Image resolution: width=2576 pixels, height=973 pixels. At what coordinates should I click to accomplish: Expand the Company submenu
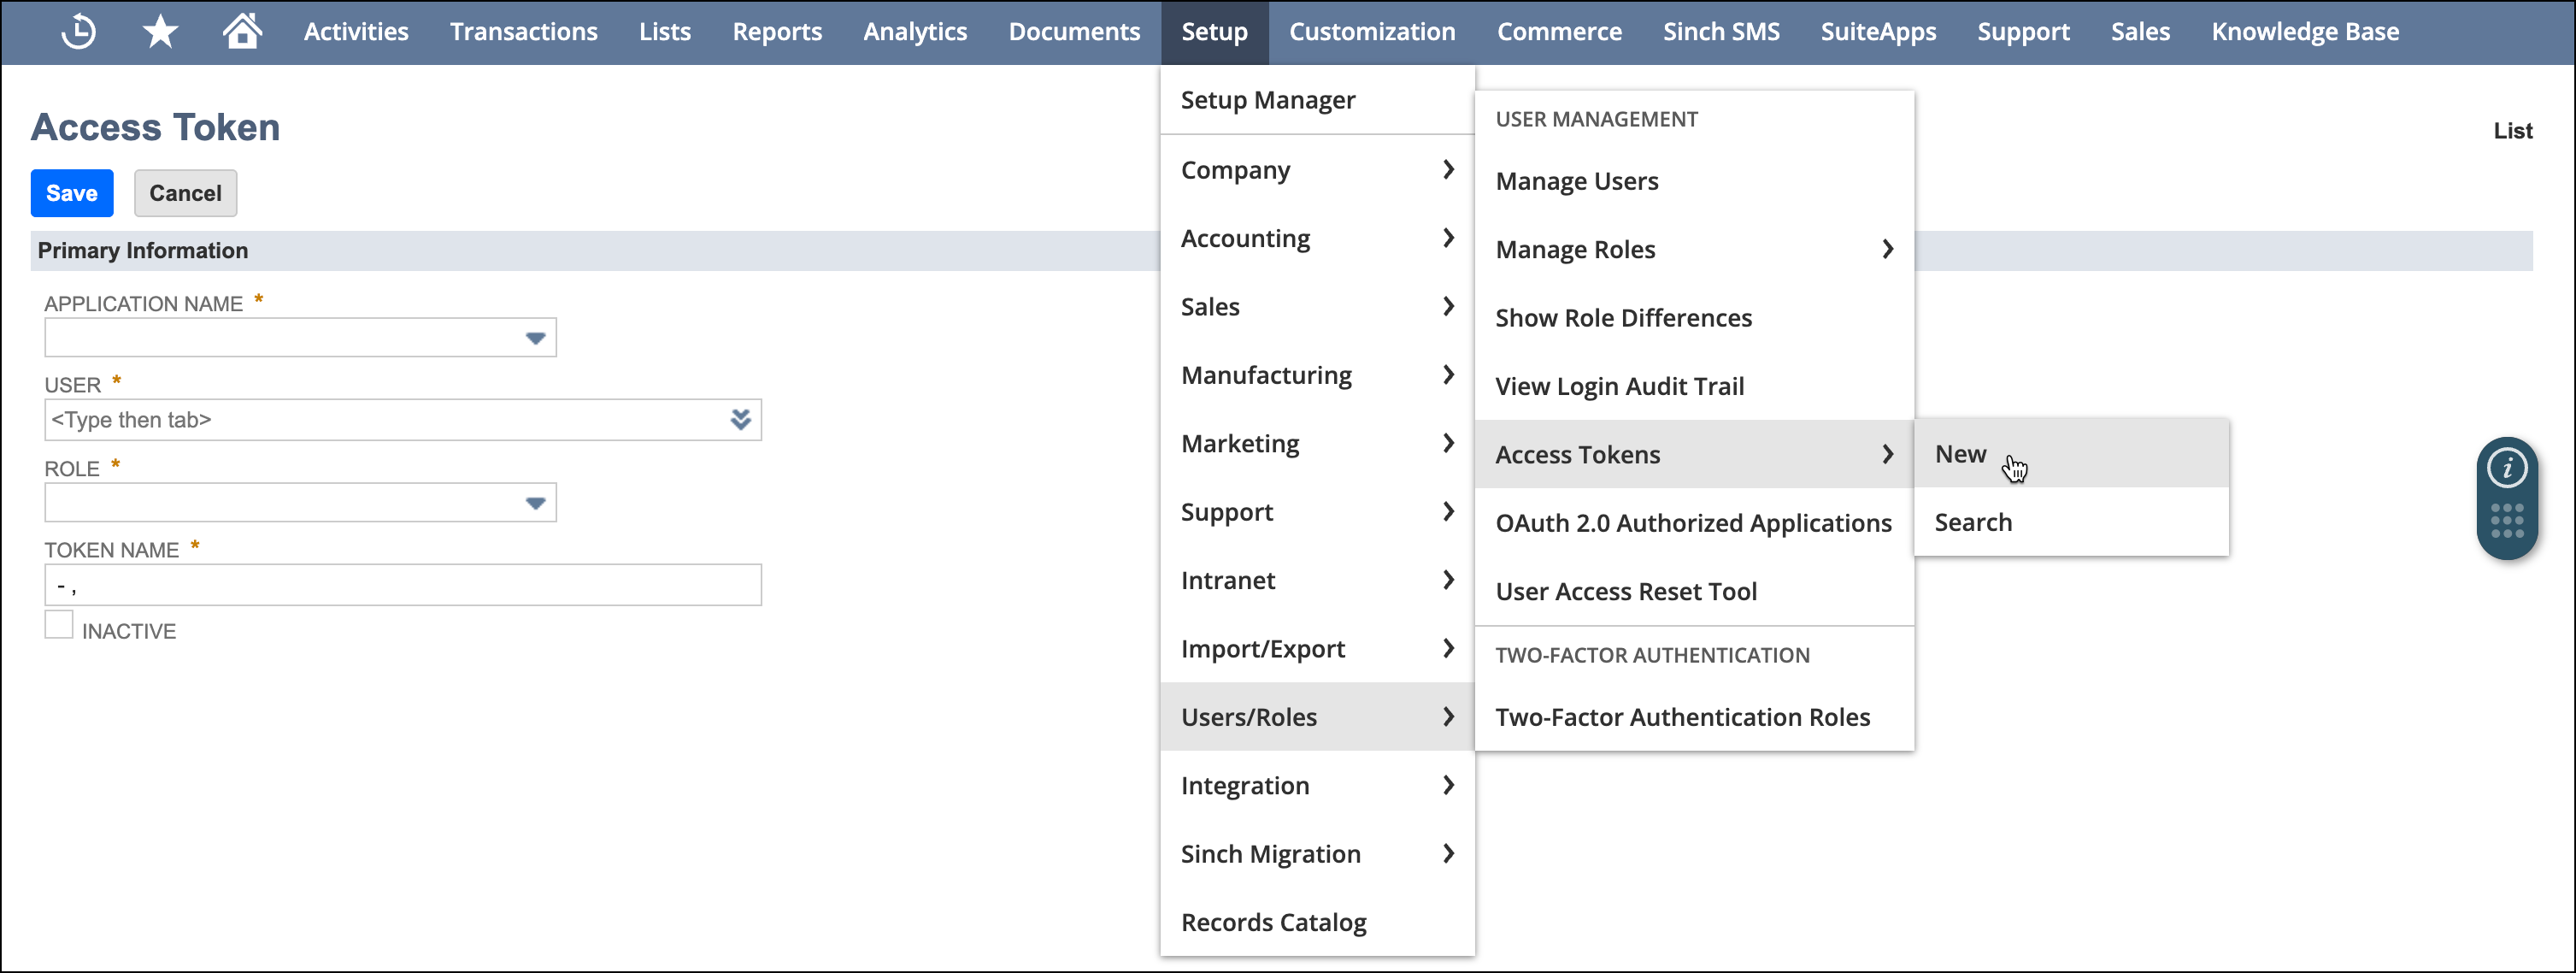coord(1316,170)
